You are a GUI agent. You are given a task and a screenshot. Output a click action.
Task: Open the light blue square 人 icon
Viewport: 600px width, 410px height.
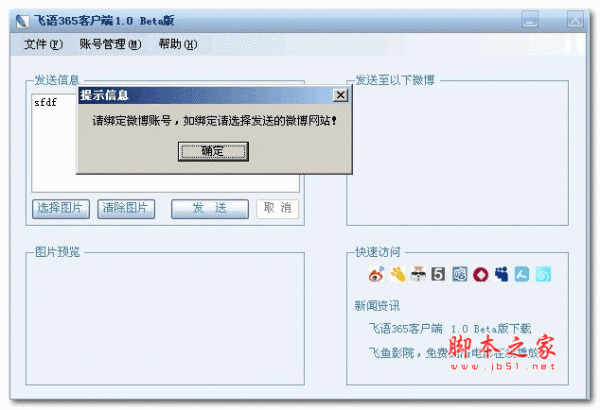522,274
